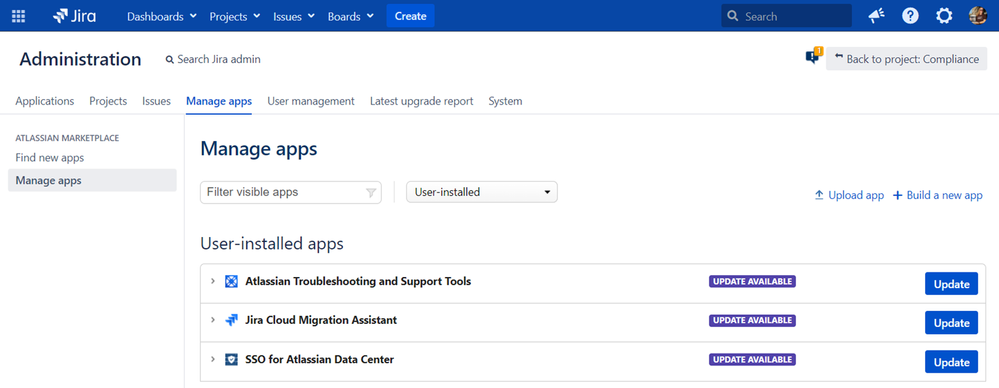Click the SSO for Atlassian Data Center icon

click(231, 360)
